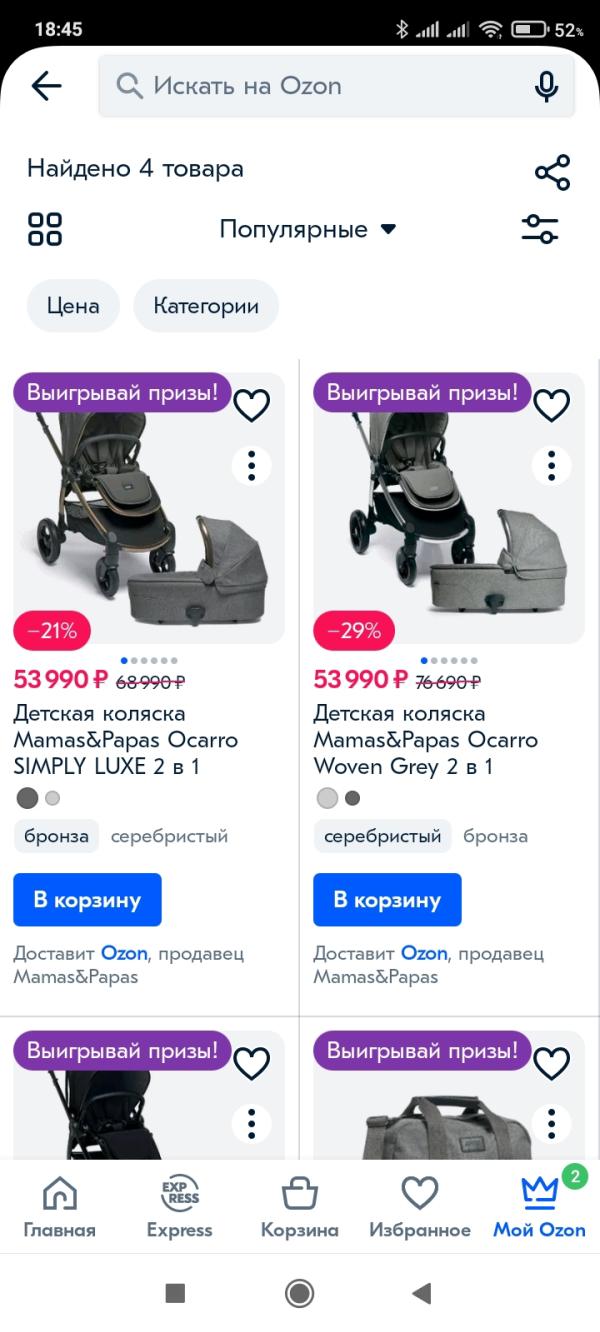The height and width of the screenshot is (1332, 600).
Task: Open the Популярные sort dropdown
Action: point(308,229)
